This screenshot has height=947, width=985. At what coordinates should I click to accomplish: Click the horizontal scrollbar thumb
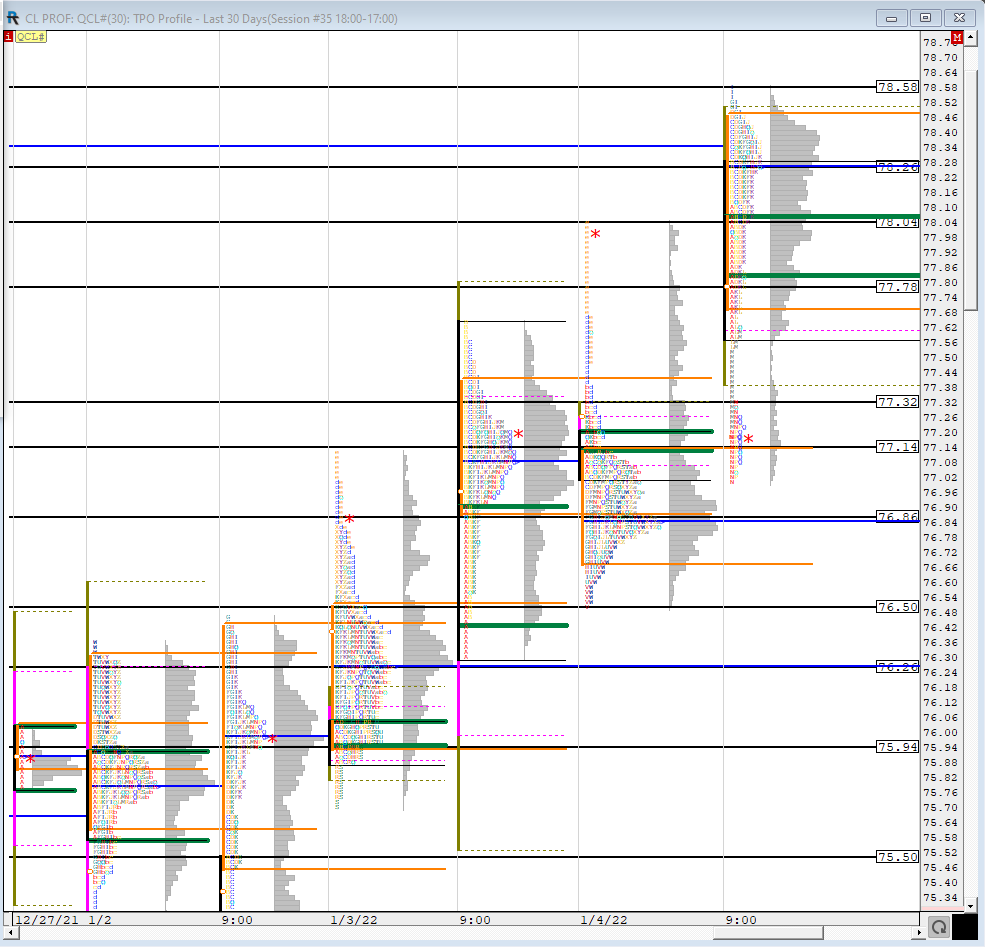[768, 933]
